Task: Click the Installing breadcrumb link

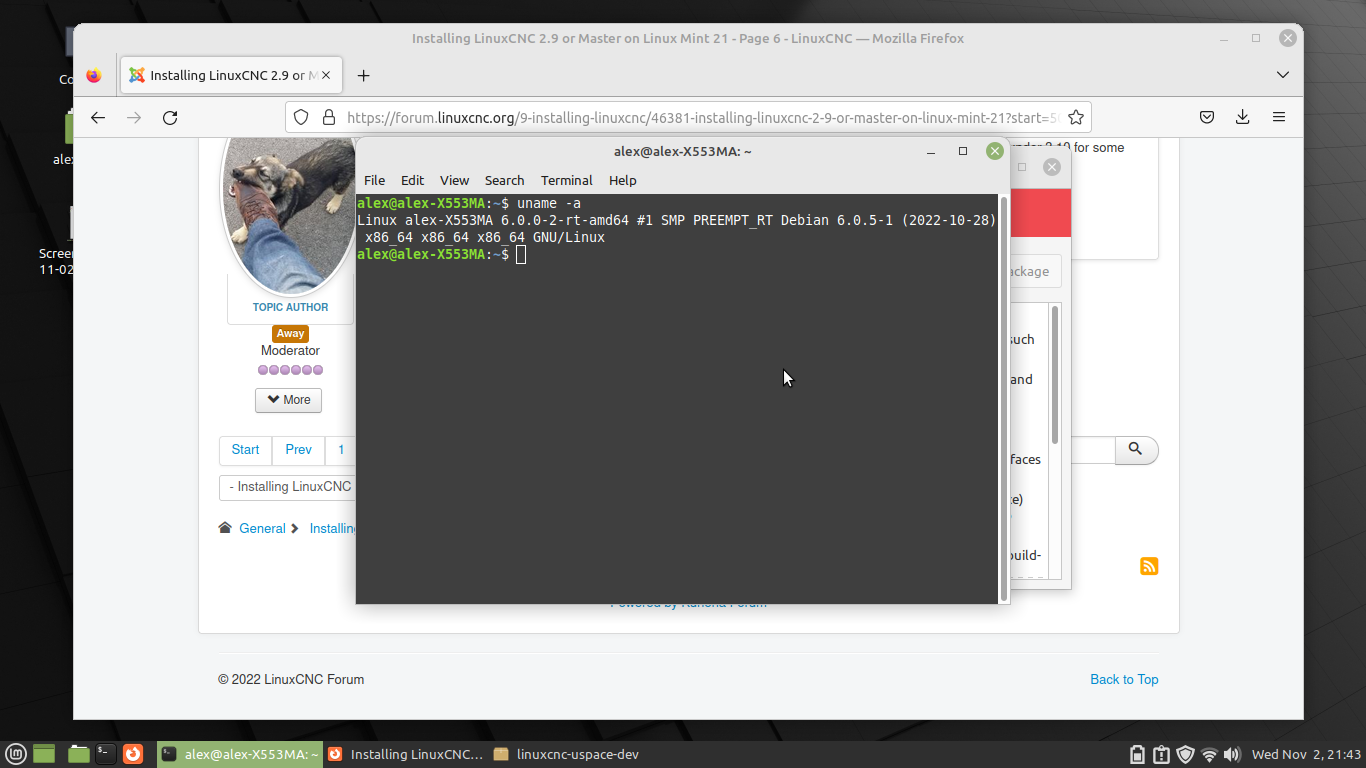Action: click(x=332, y=528)
